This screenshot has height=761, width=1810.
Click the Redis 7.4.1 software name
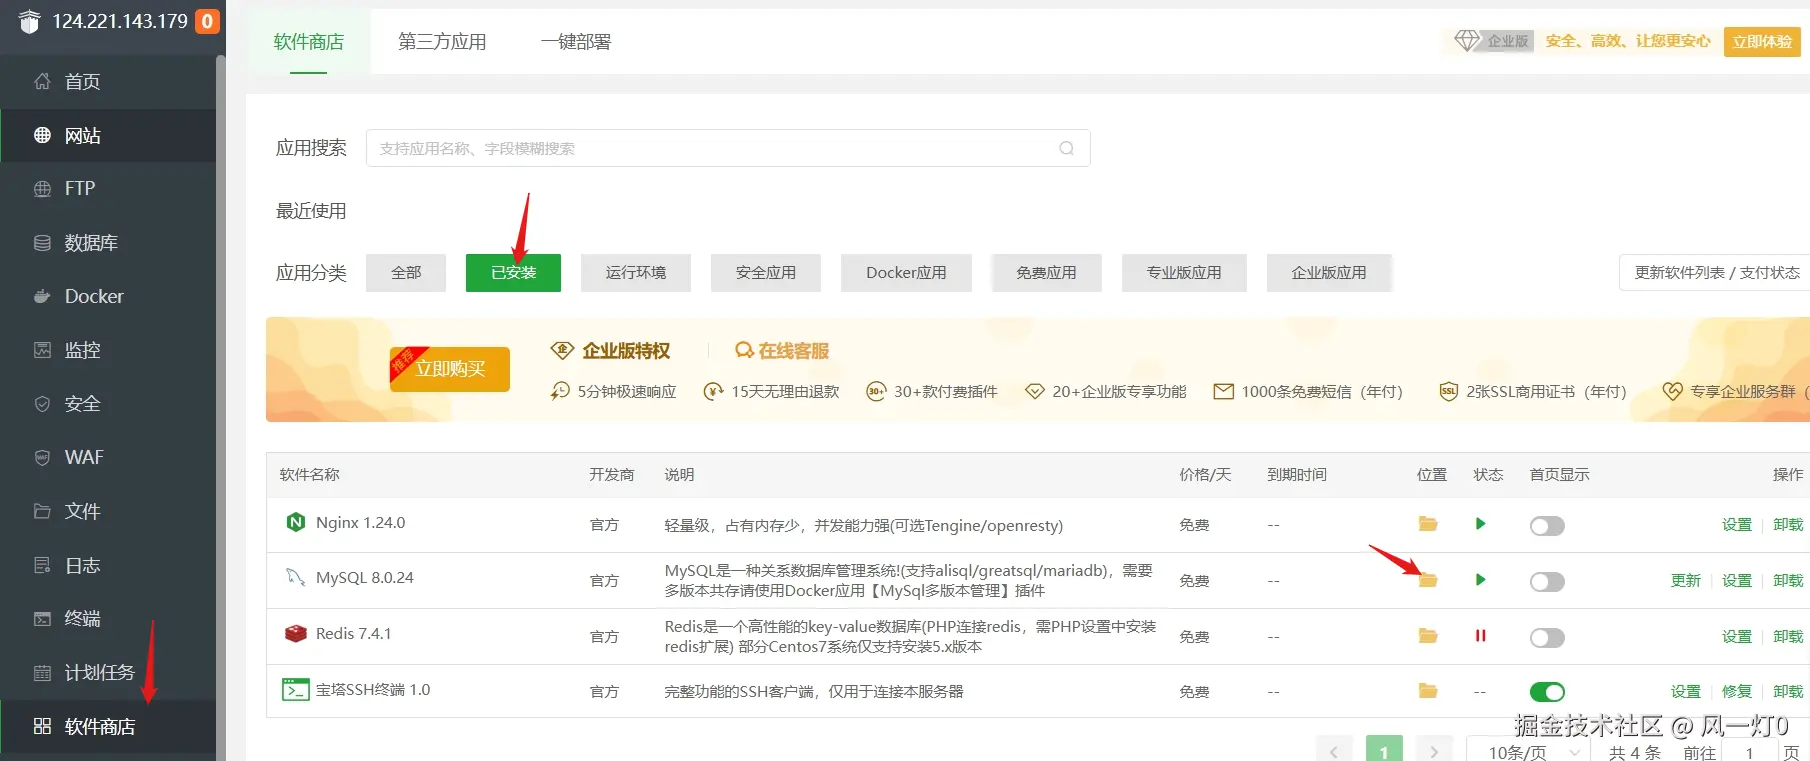[x=354, y=634]
